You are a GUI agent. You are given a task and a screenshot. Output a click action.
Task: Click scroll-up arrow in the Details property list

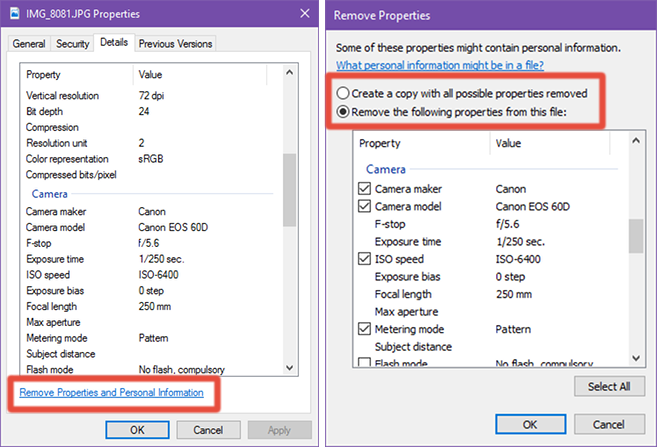pos(289,74)
